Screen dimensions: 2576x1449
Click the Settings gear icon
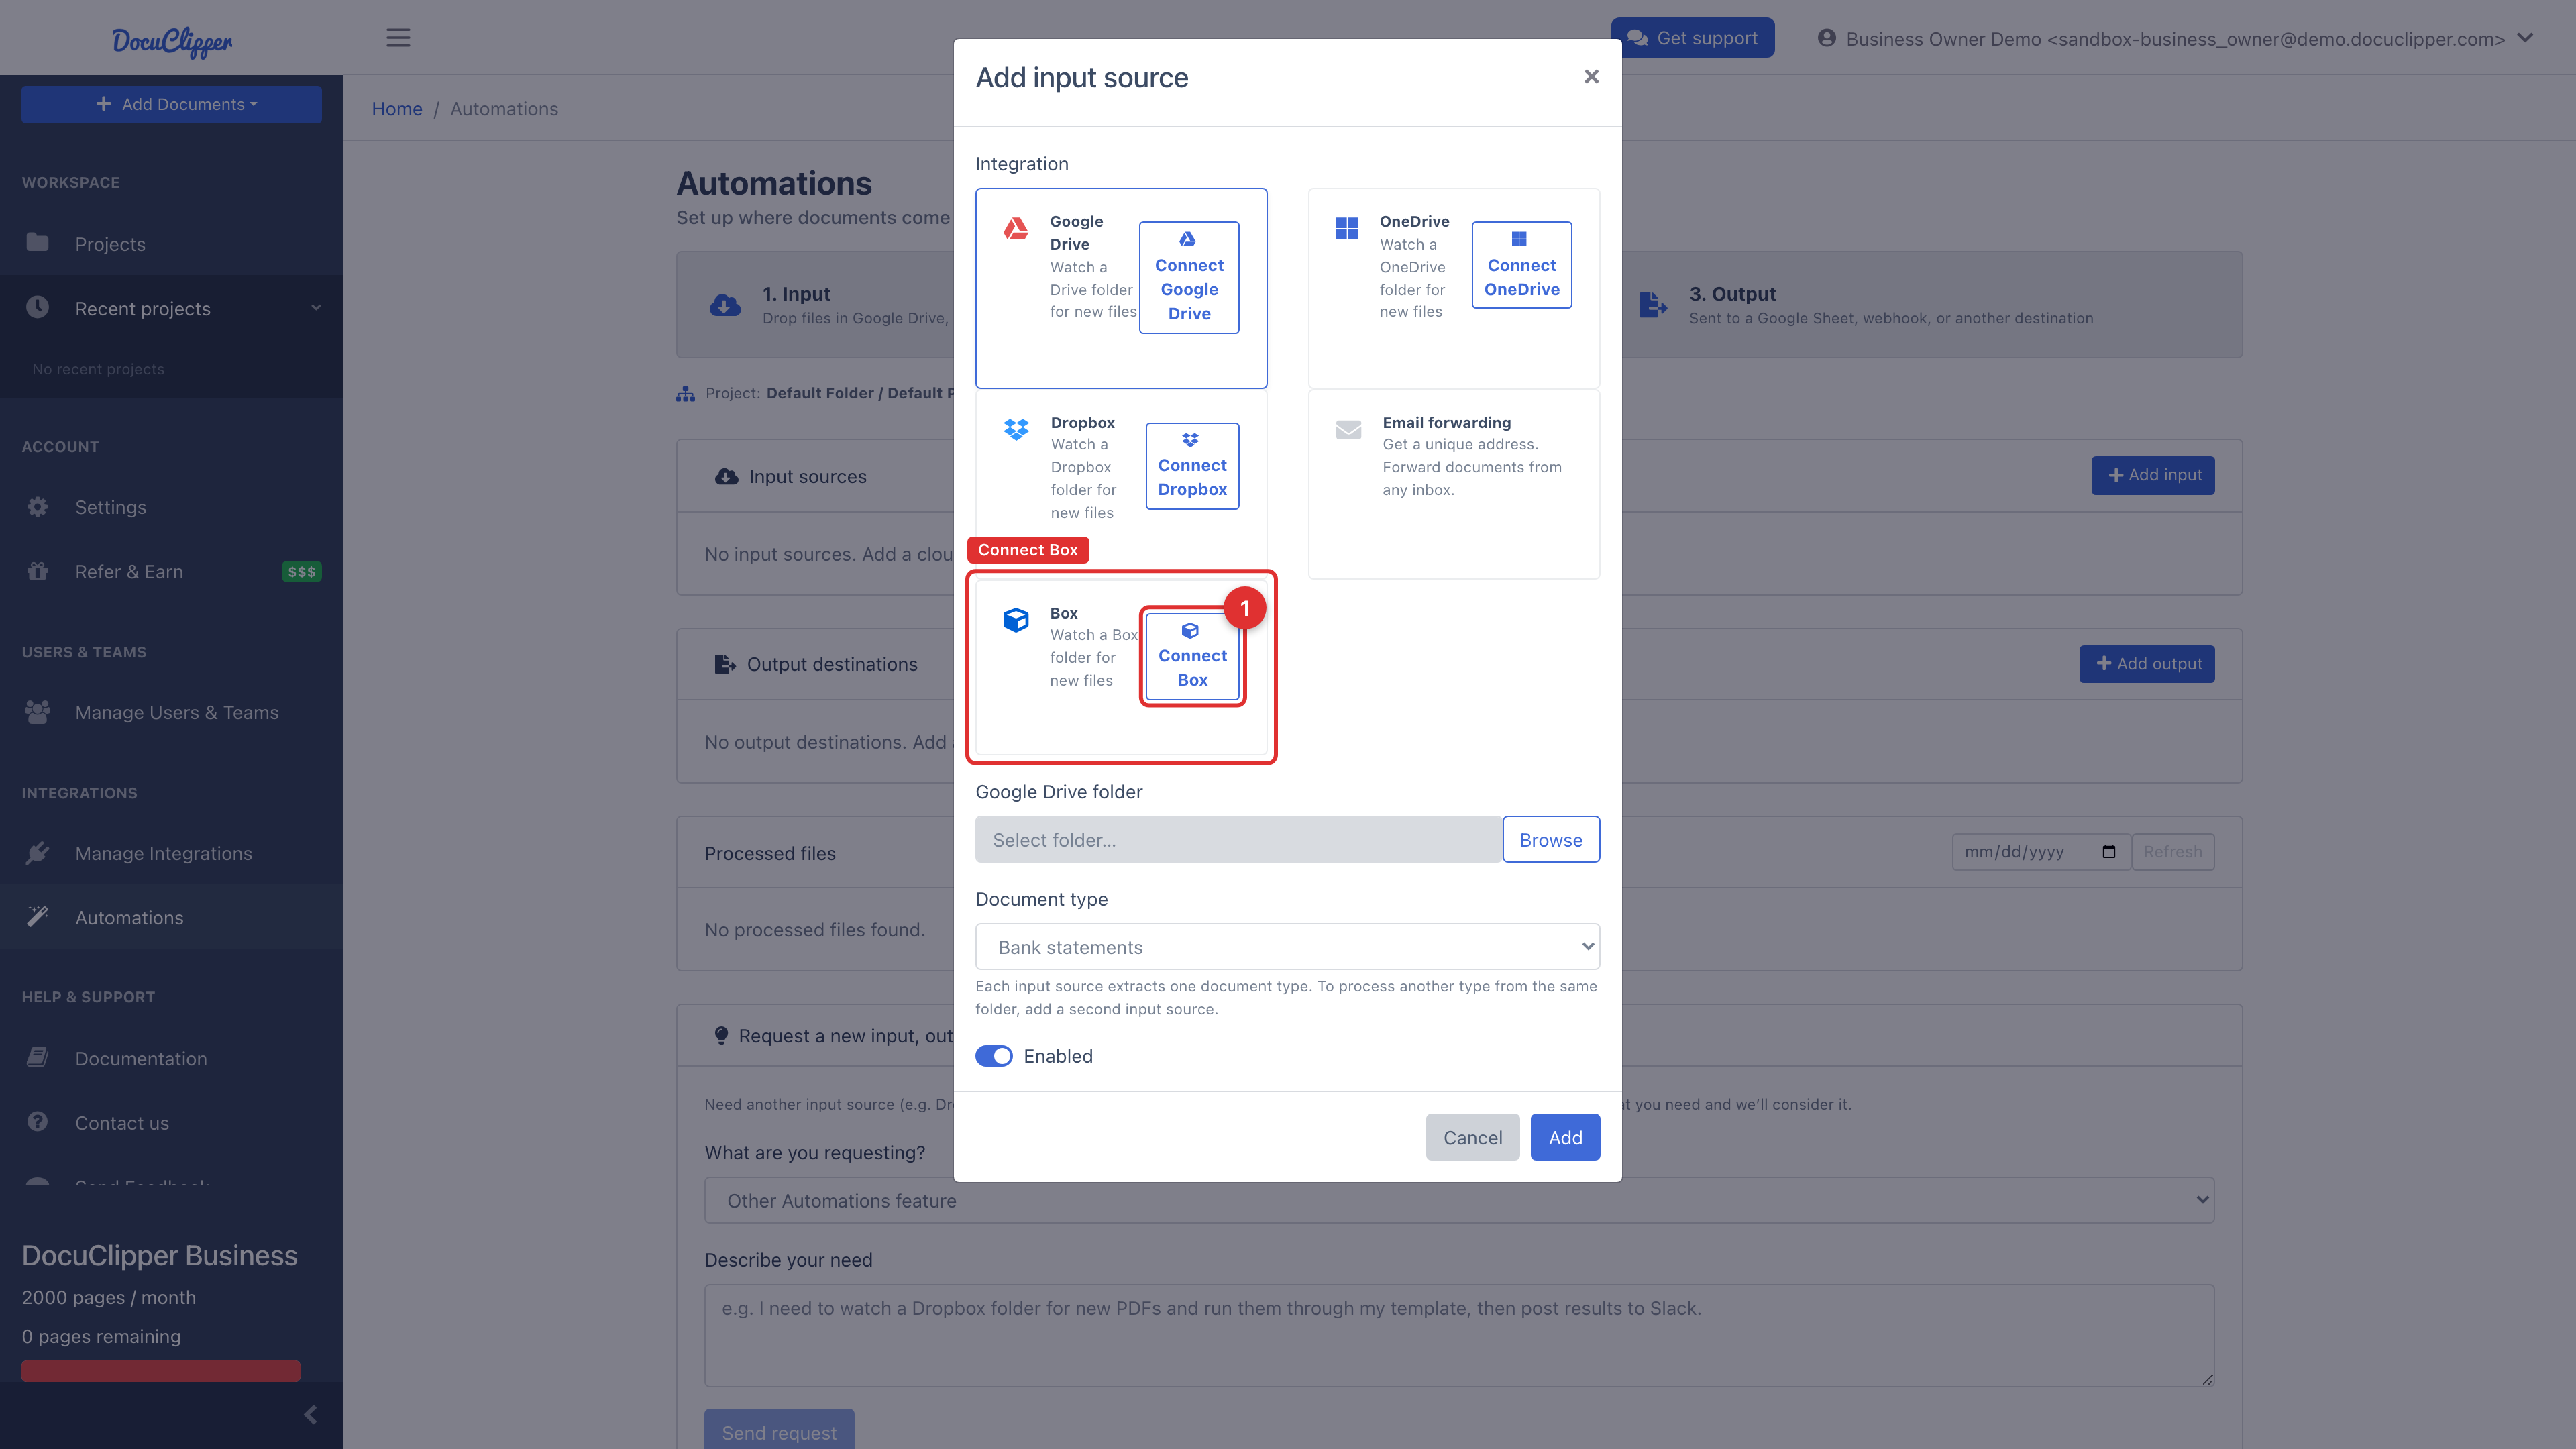pos(38,507)
